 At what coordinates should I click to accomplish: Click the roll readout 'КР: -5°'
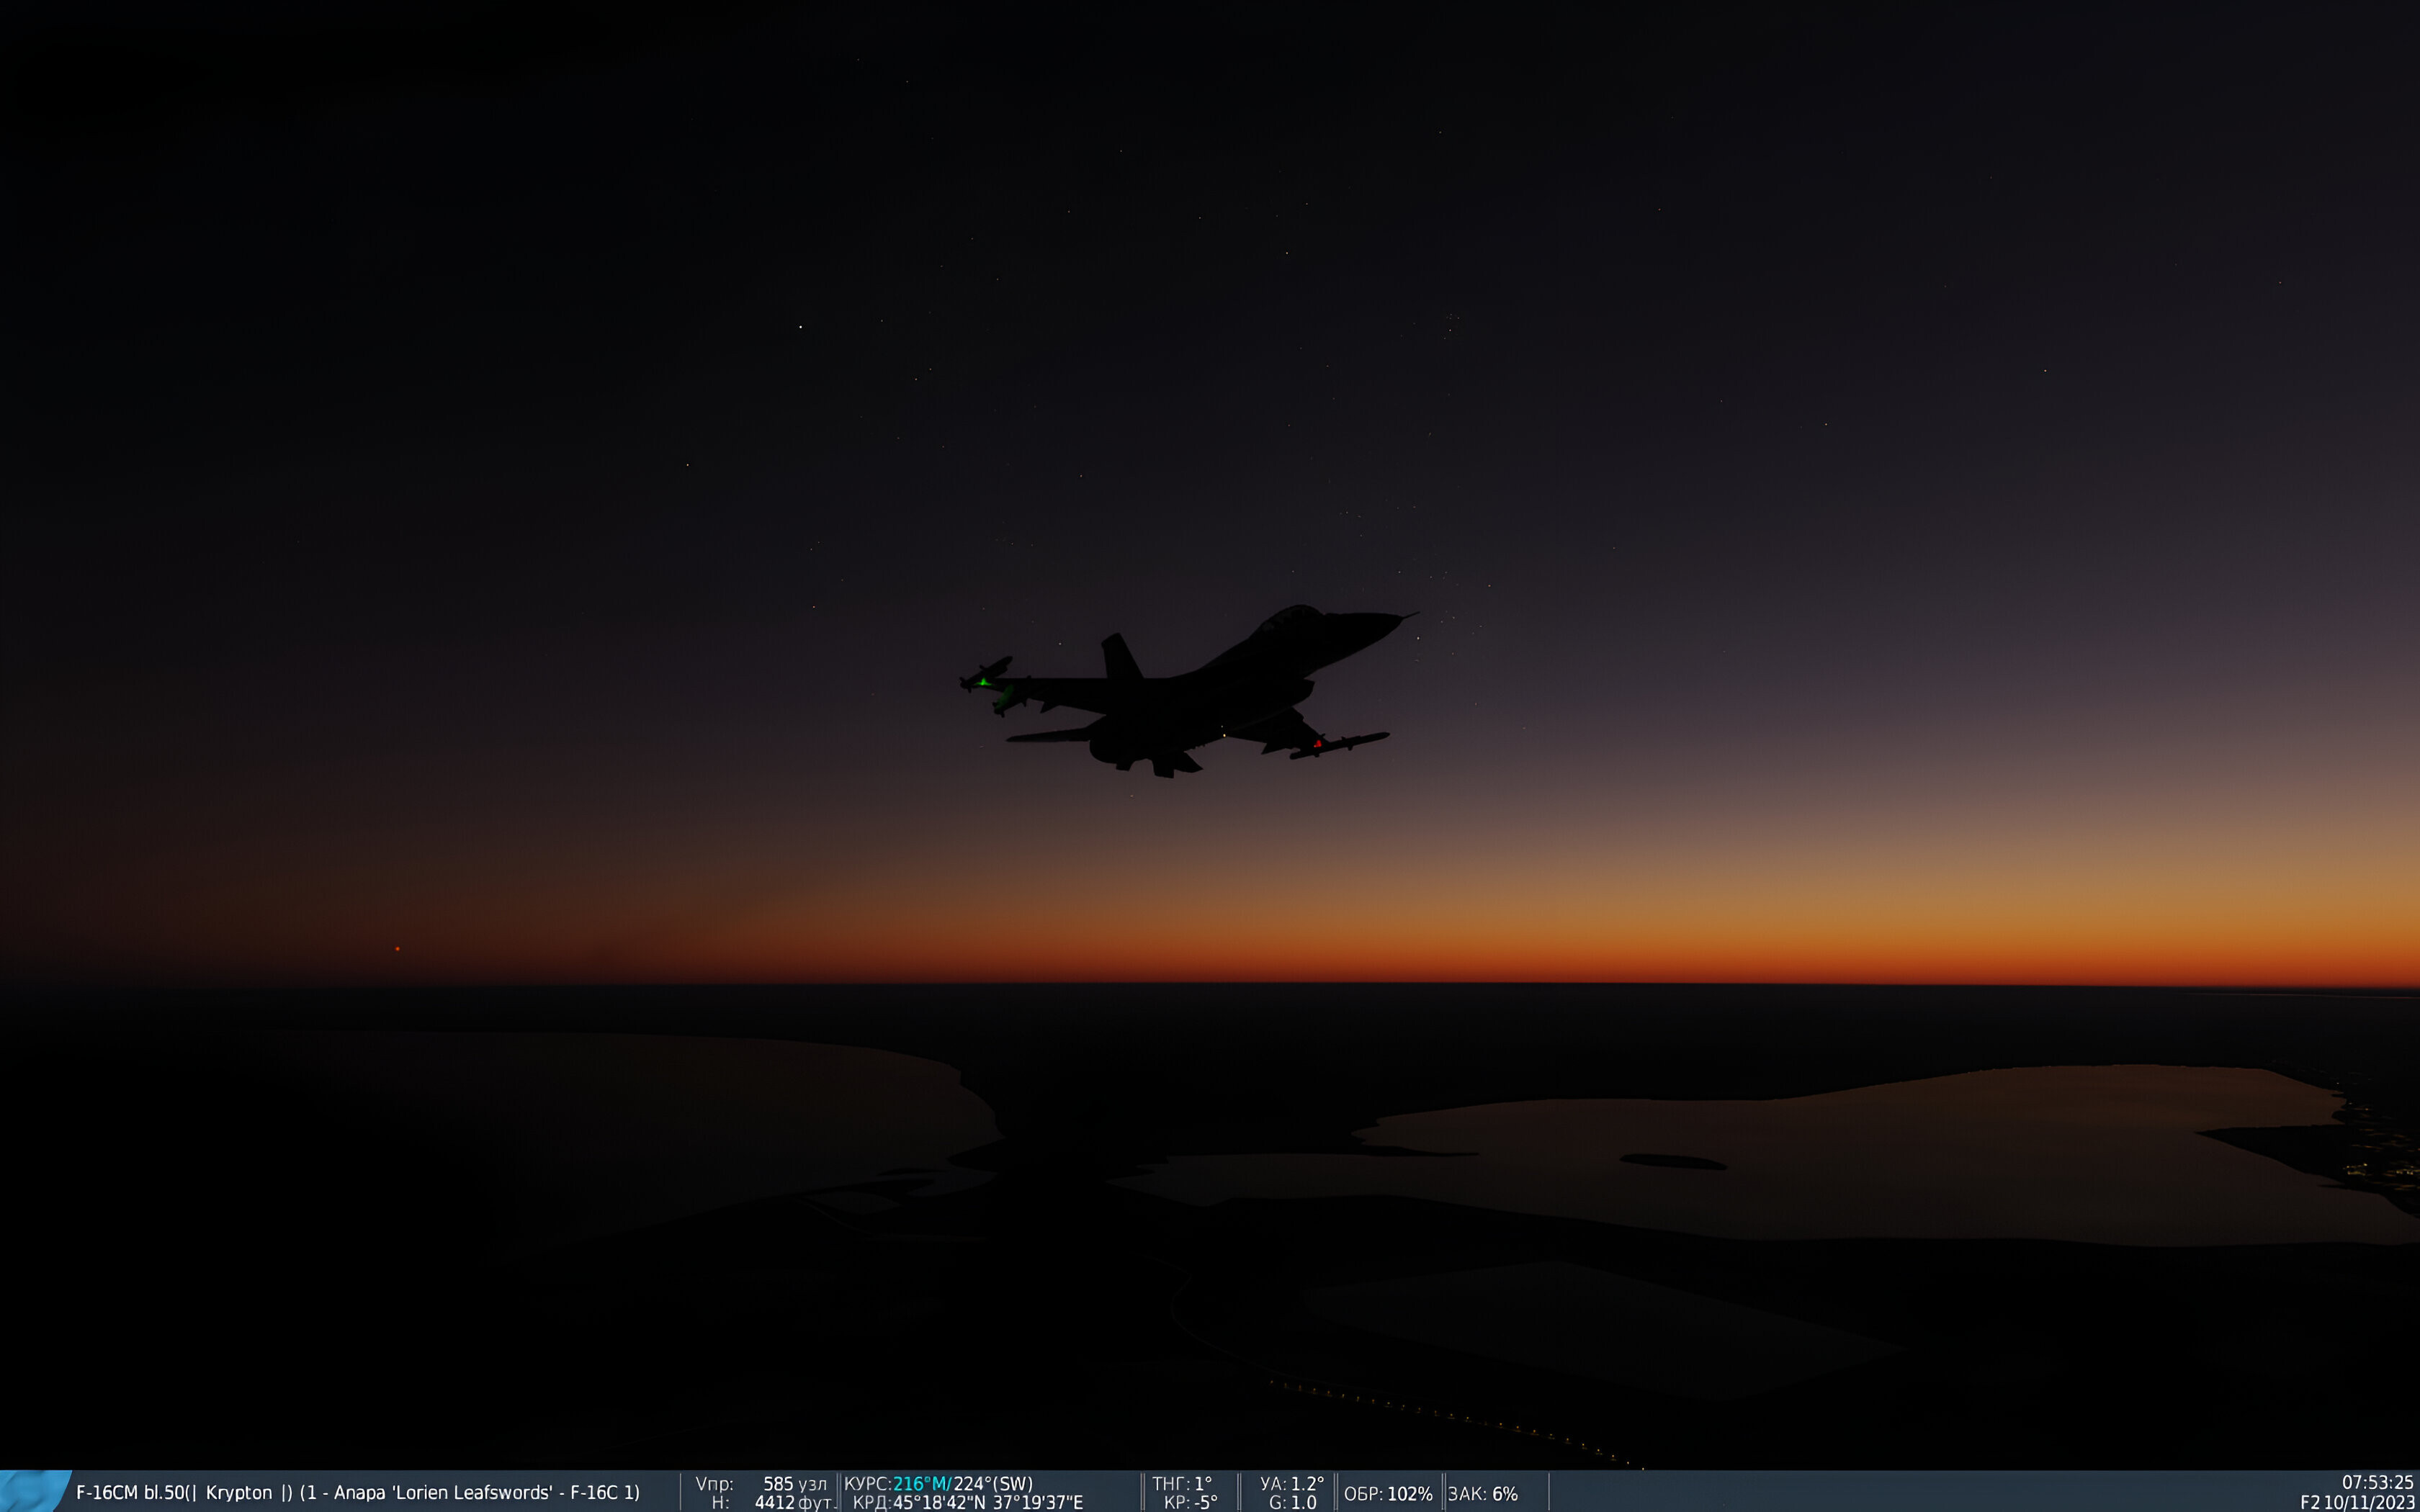[x=1190, y=1502]
